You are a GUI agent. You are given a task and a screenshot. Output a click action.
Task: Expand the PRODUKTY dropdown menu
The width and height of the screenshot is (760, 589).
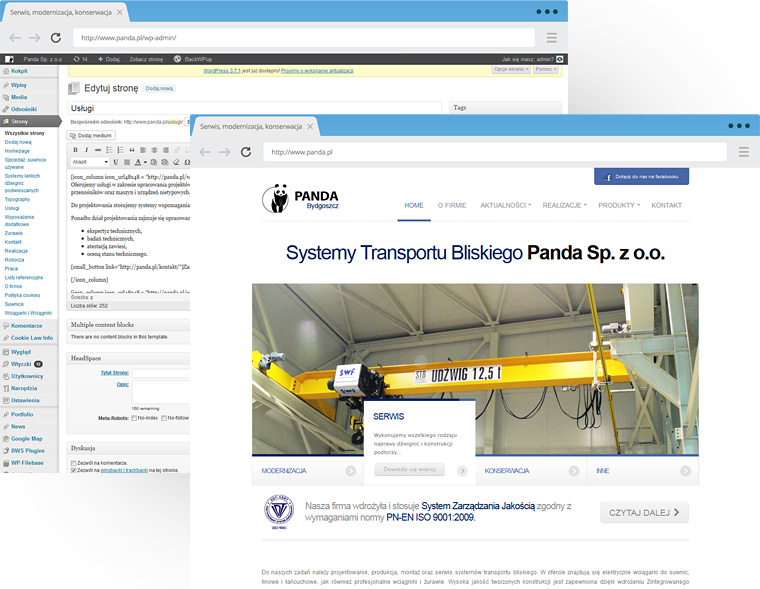point(618,205)
